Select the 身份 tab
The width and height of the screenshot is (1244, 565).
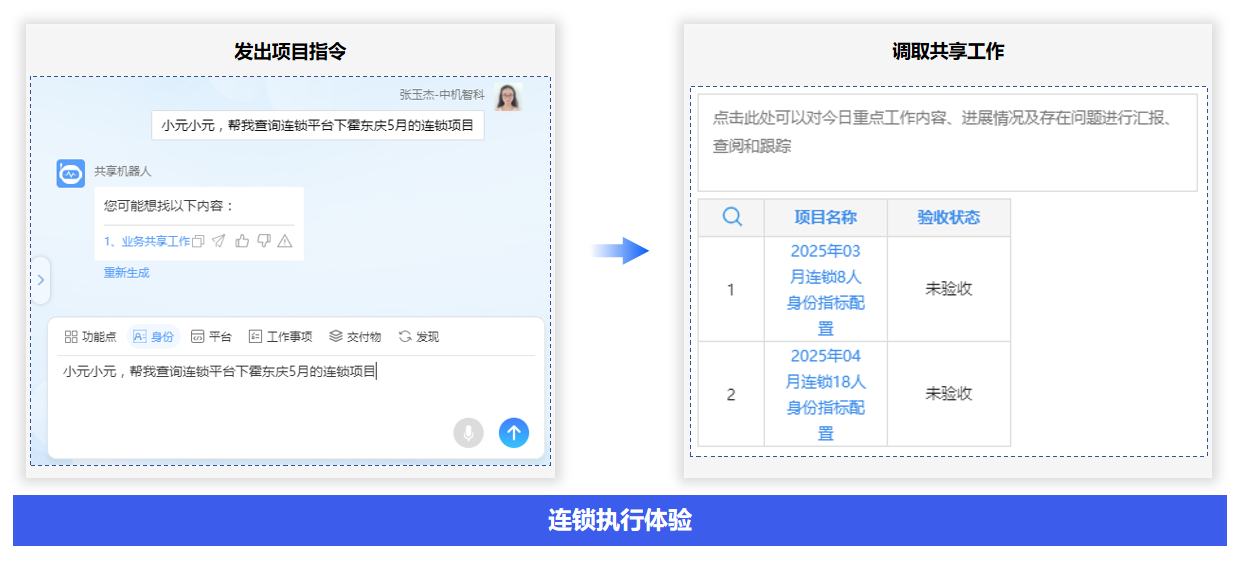tap(155, 337)
